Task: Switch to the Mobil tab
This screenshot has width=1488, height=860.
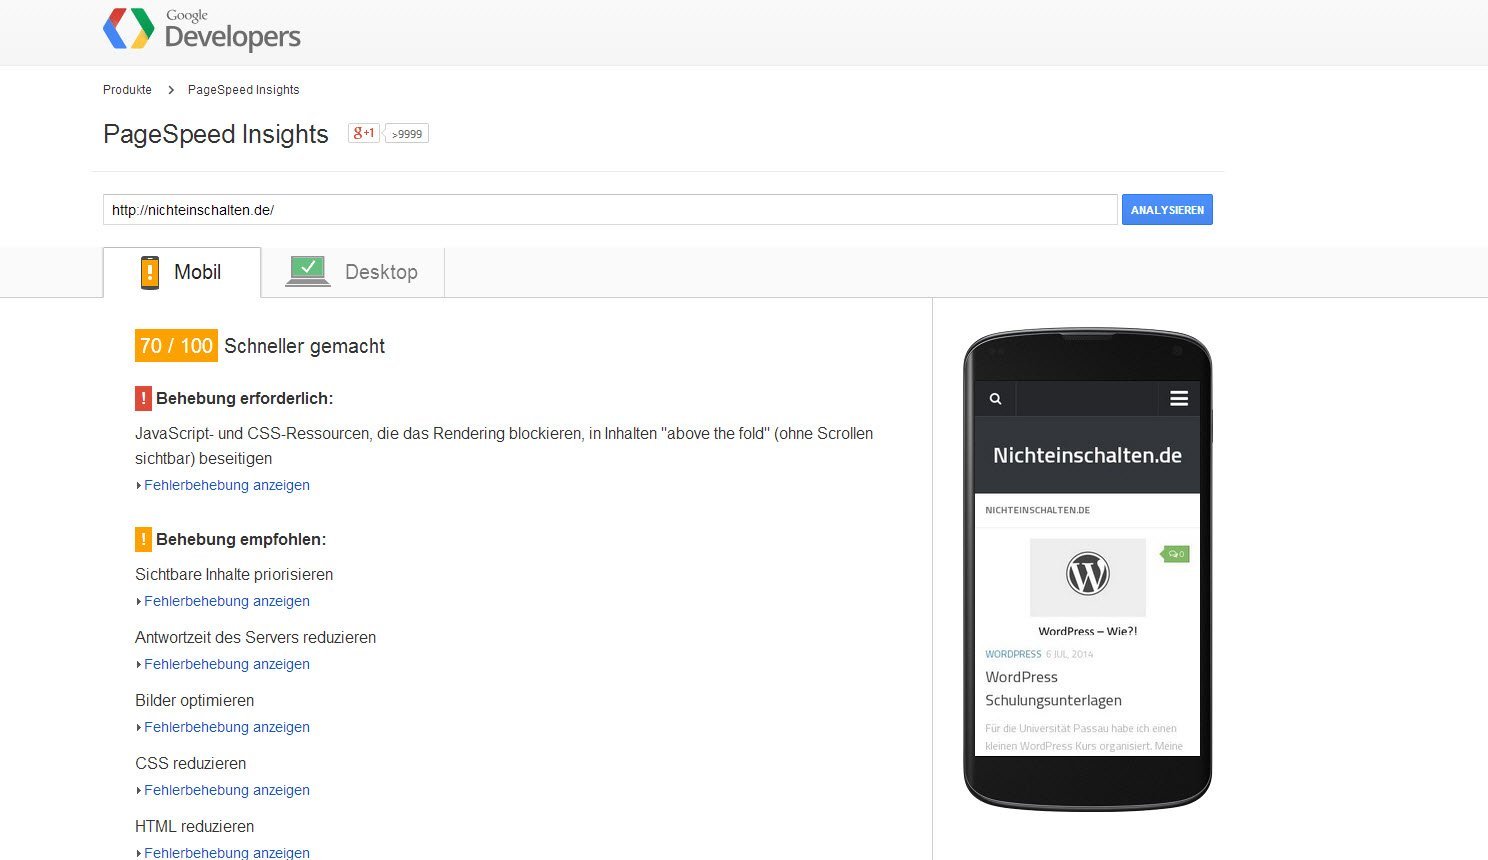Action: [x=182, y=272]
